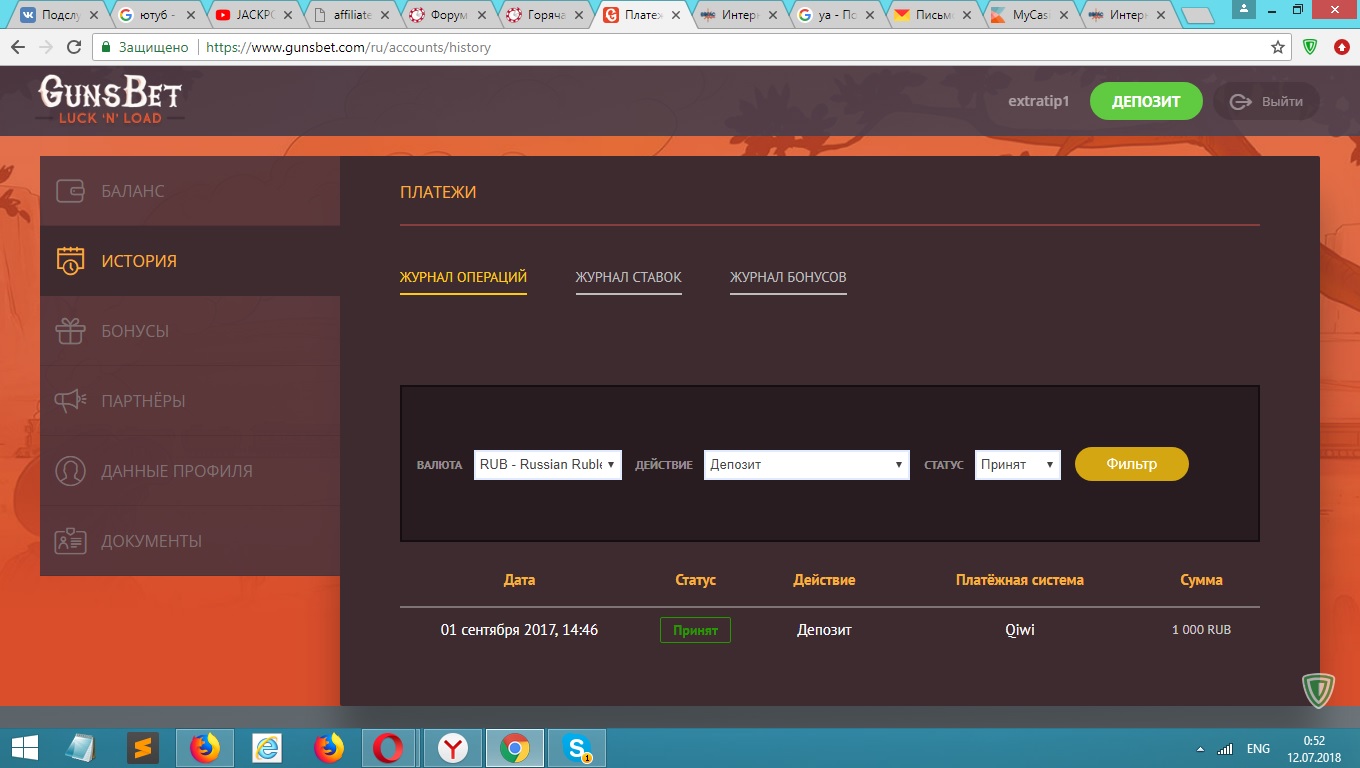The width and height of the screenshot is (1360, 768).
Task: Click the shield overlay icon at page bottom-right
Action: point(1320,691)
